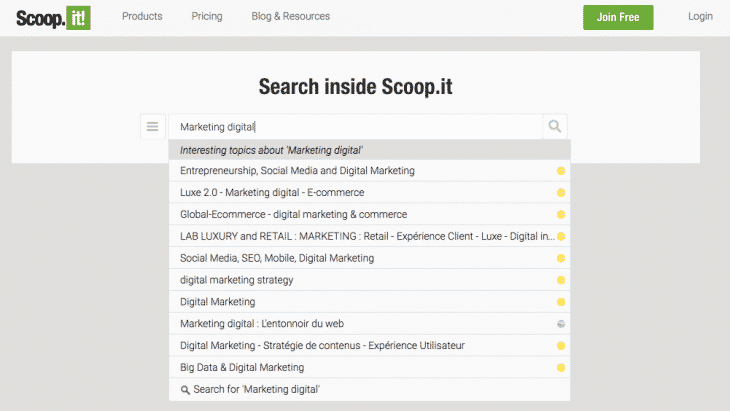Choose 'Global-Ecommerce - digital marketing & commerce' suggestion
Screen dimensions: 730x411
[293, 214]
